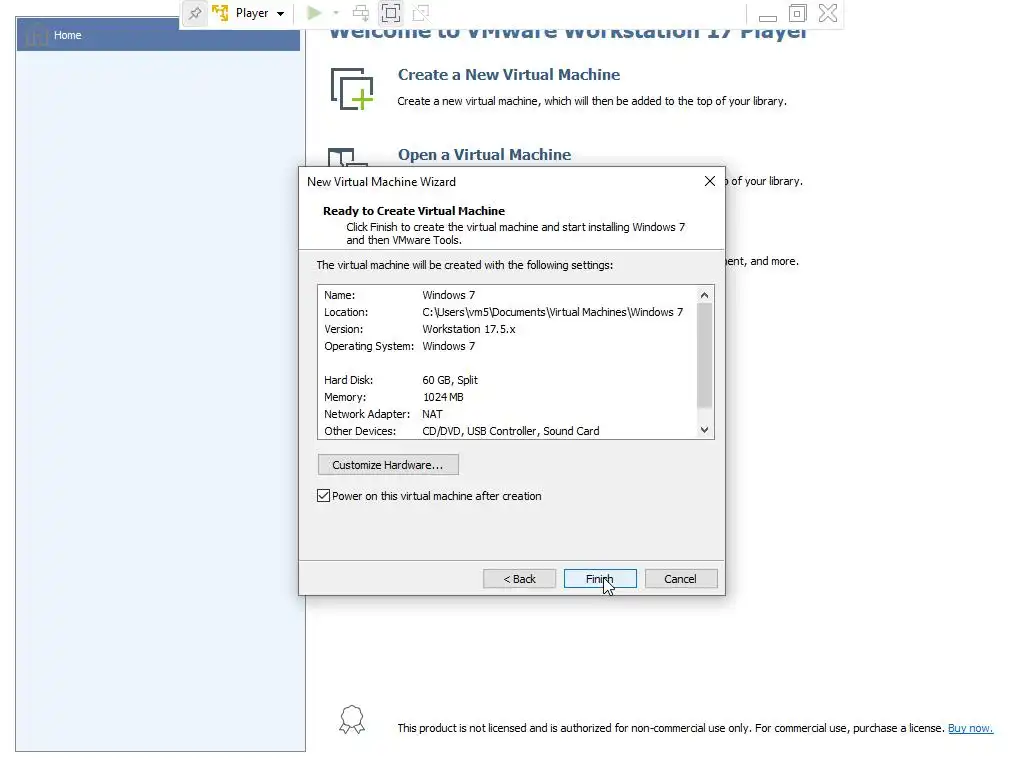Click the 'Operating System:' label
The height and width of the screenshot is (768, 1024).
369,346
